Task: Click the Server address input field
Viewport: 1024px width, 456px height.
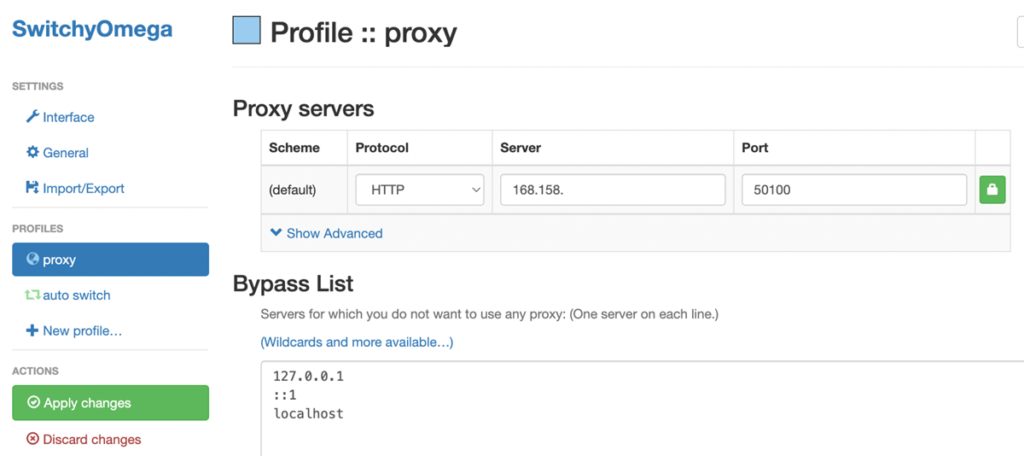Action: tap(613, 189)
